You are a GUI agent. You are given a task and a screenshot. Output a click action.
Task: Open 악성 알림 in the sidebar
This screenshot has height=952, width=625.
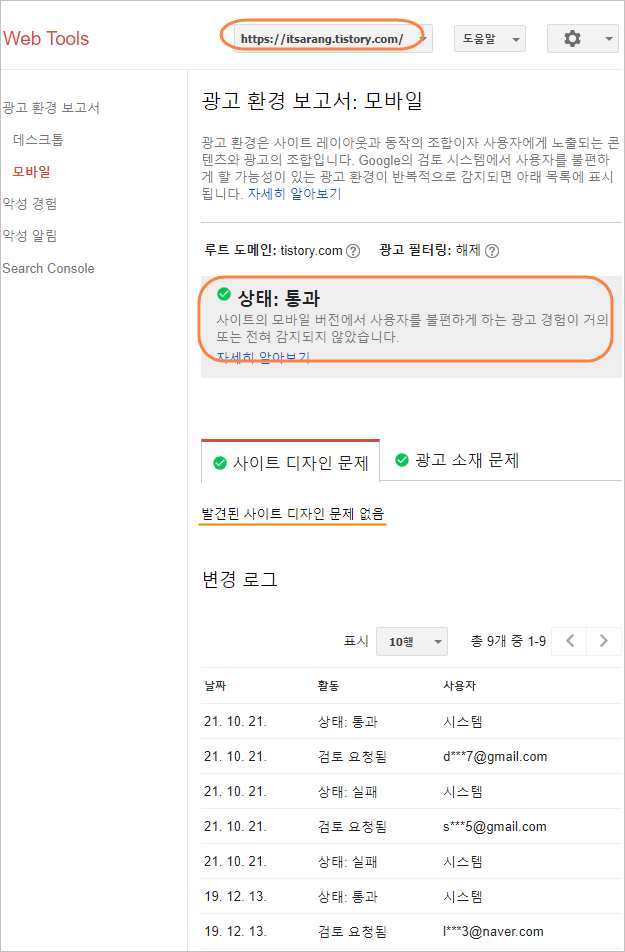click(x=30, y=236)
